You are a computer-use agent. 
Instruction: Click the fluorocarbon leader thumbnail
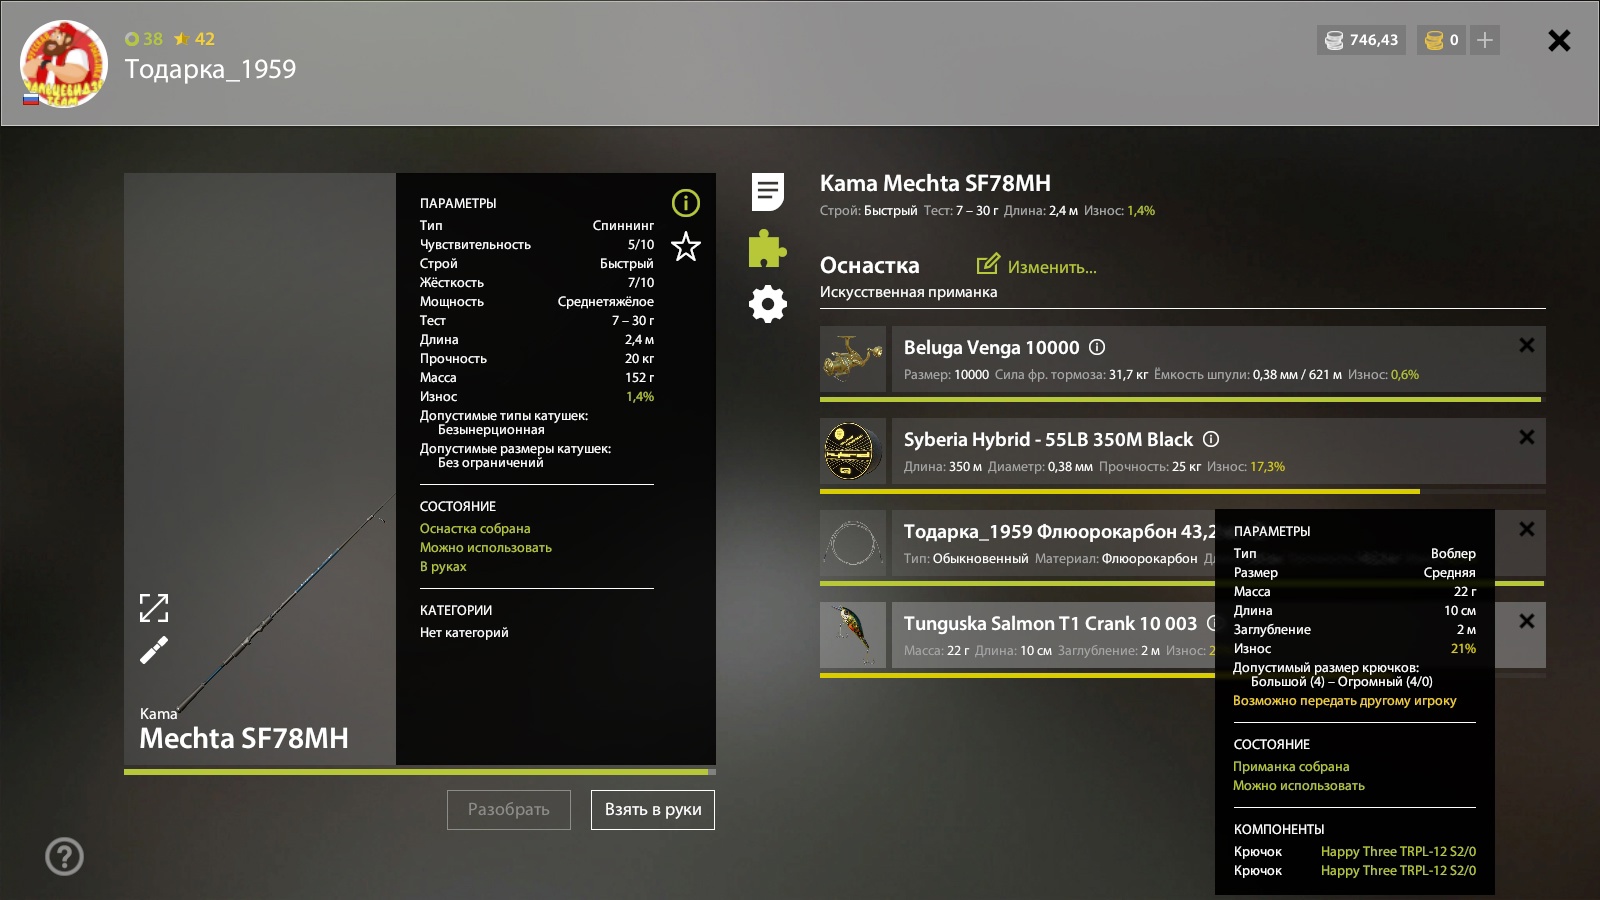(853, 543)
